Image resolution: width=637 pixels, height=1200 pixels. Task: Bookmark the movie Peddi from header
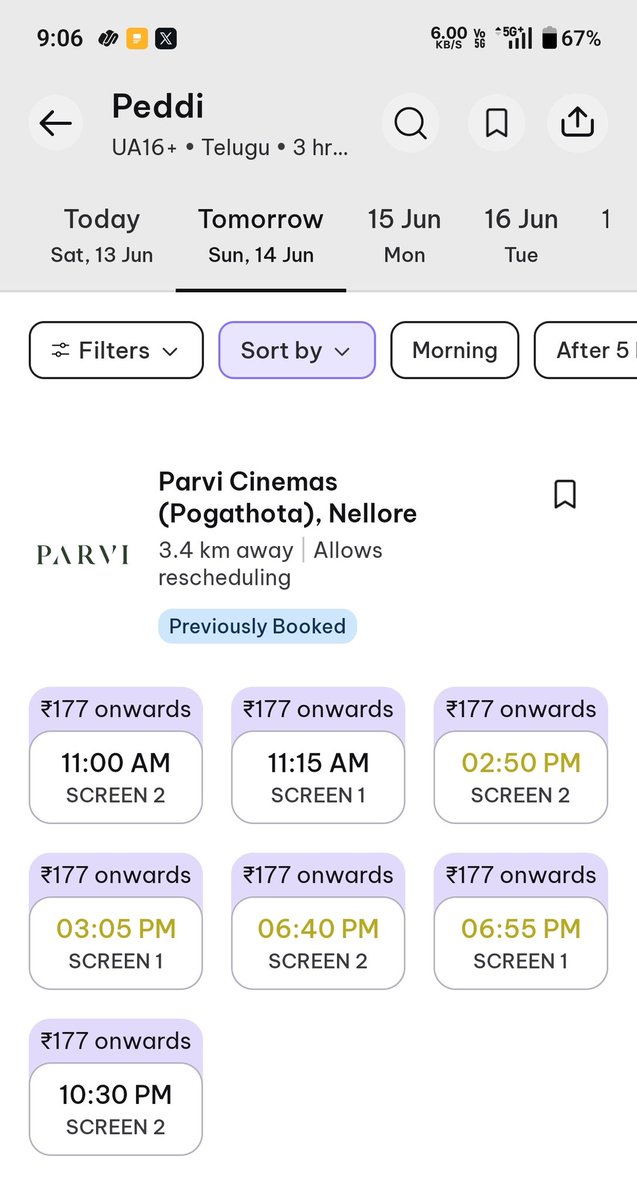(496, 124)
